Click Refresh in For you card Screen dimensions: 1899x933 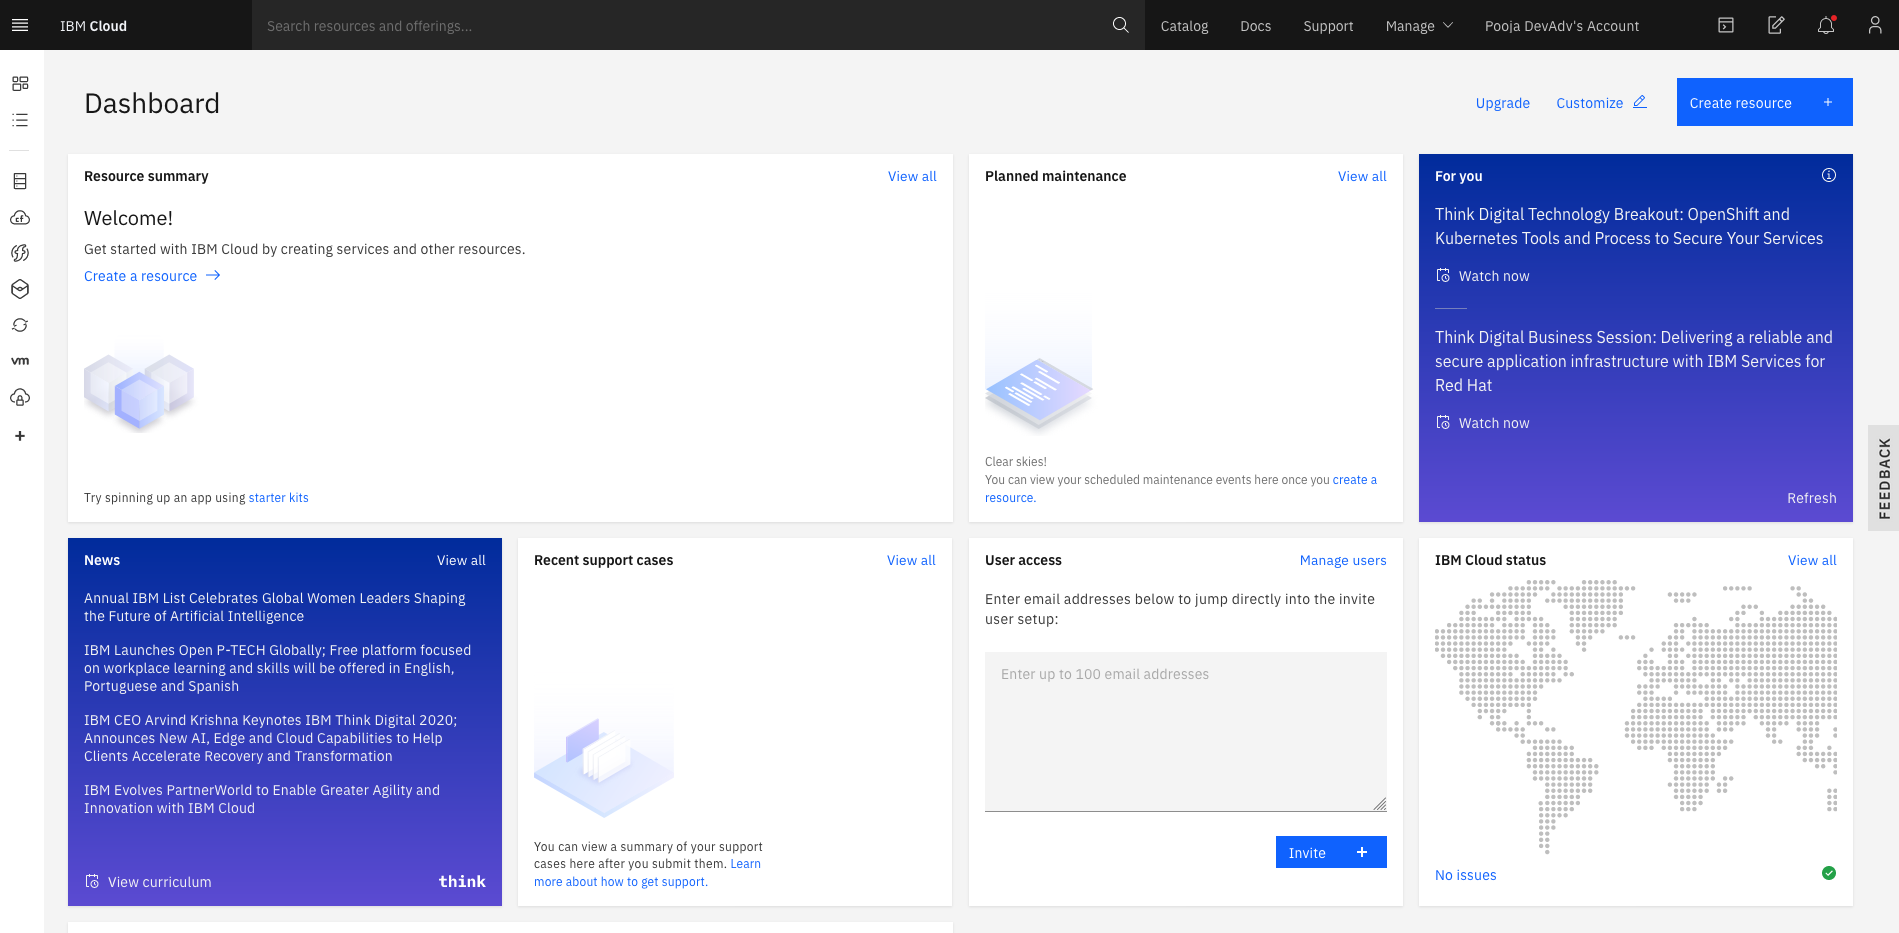coord(1811,498)
